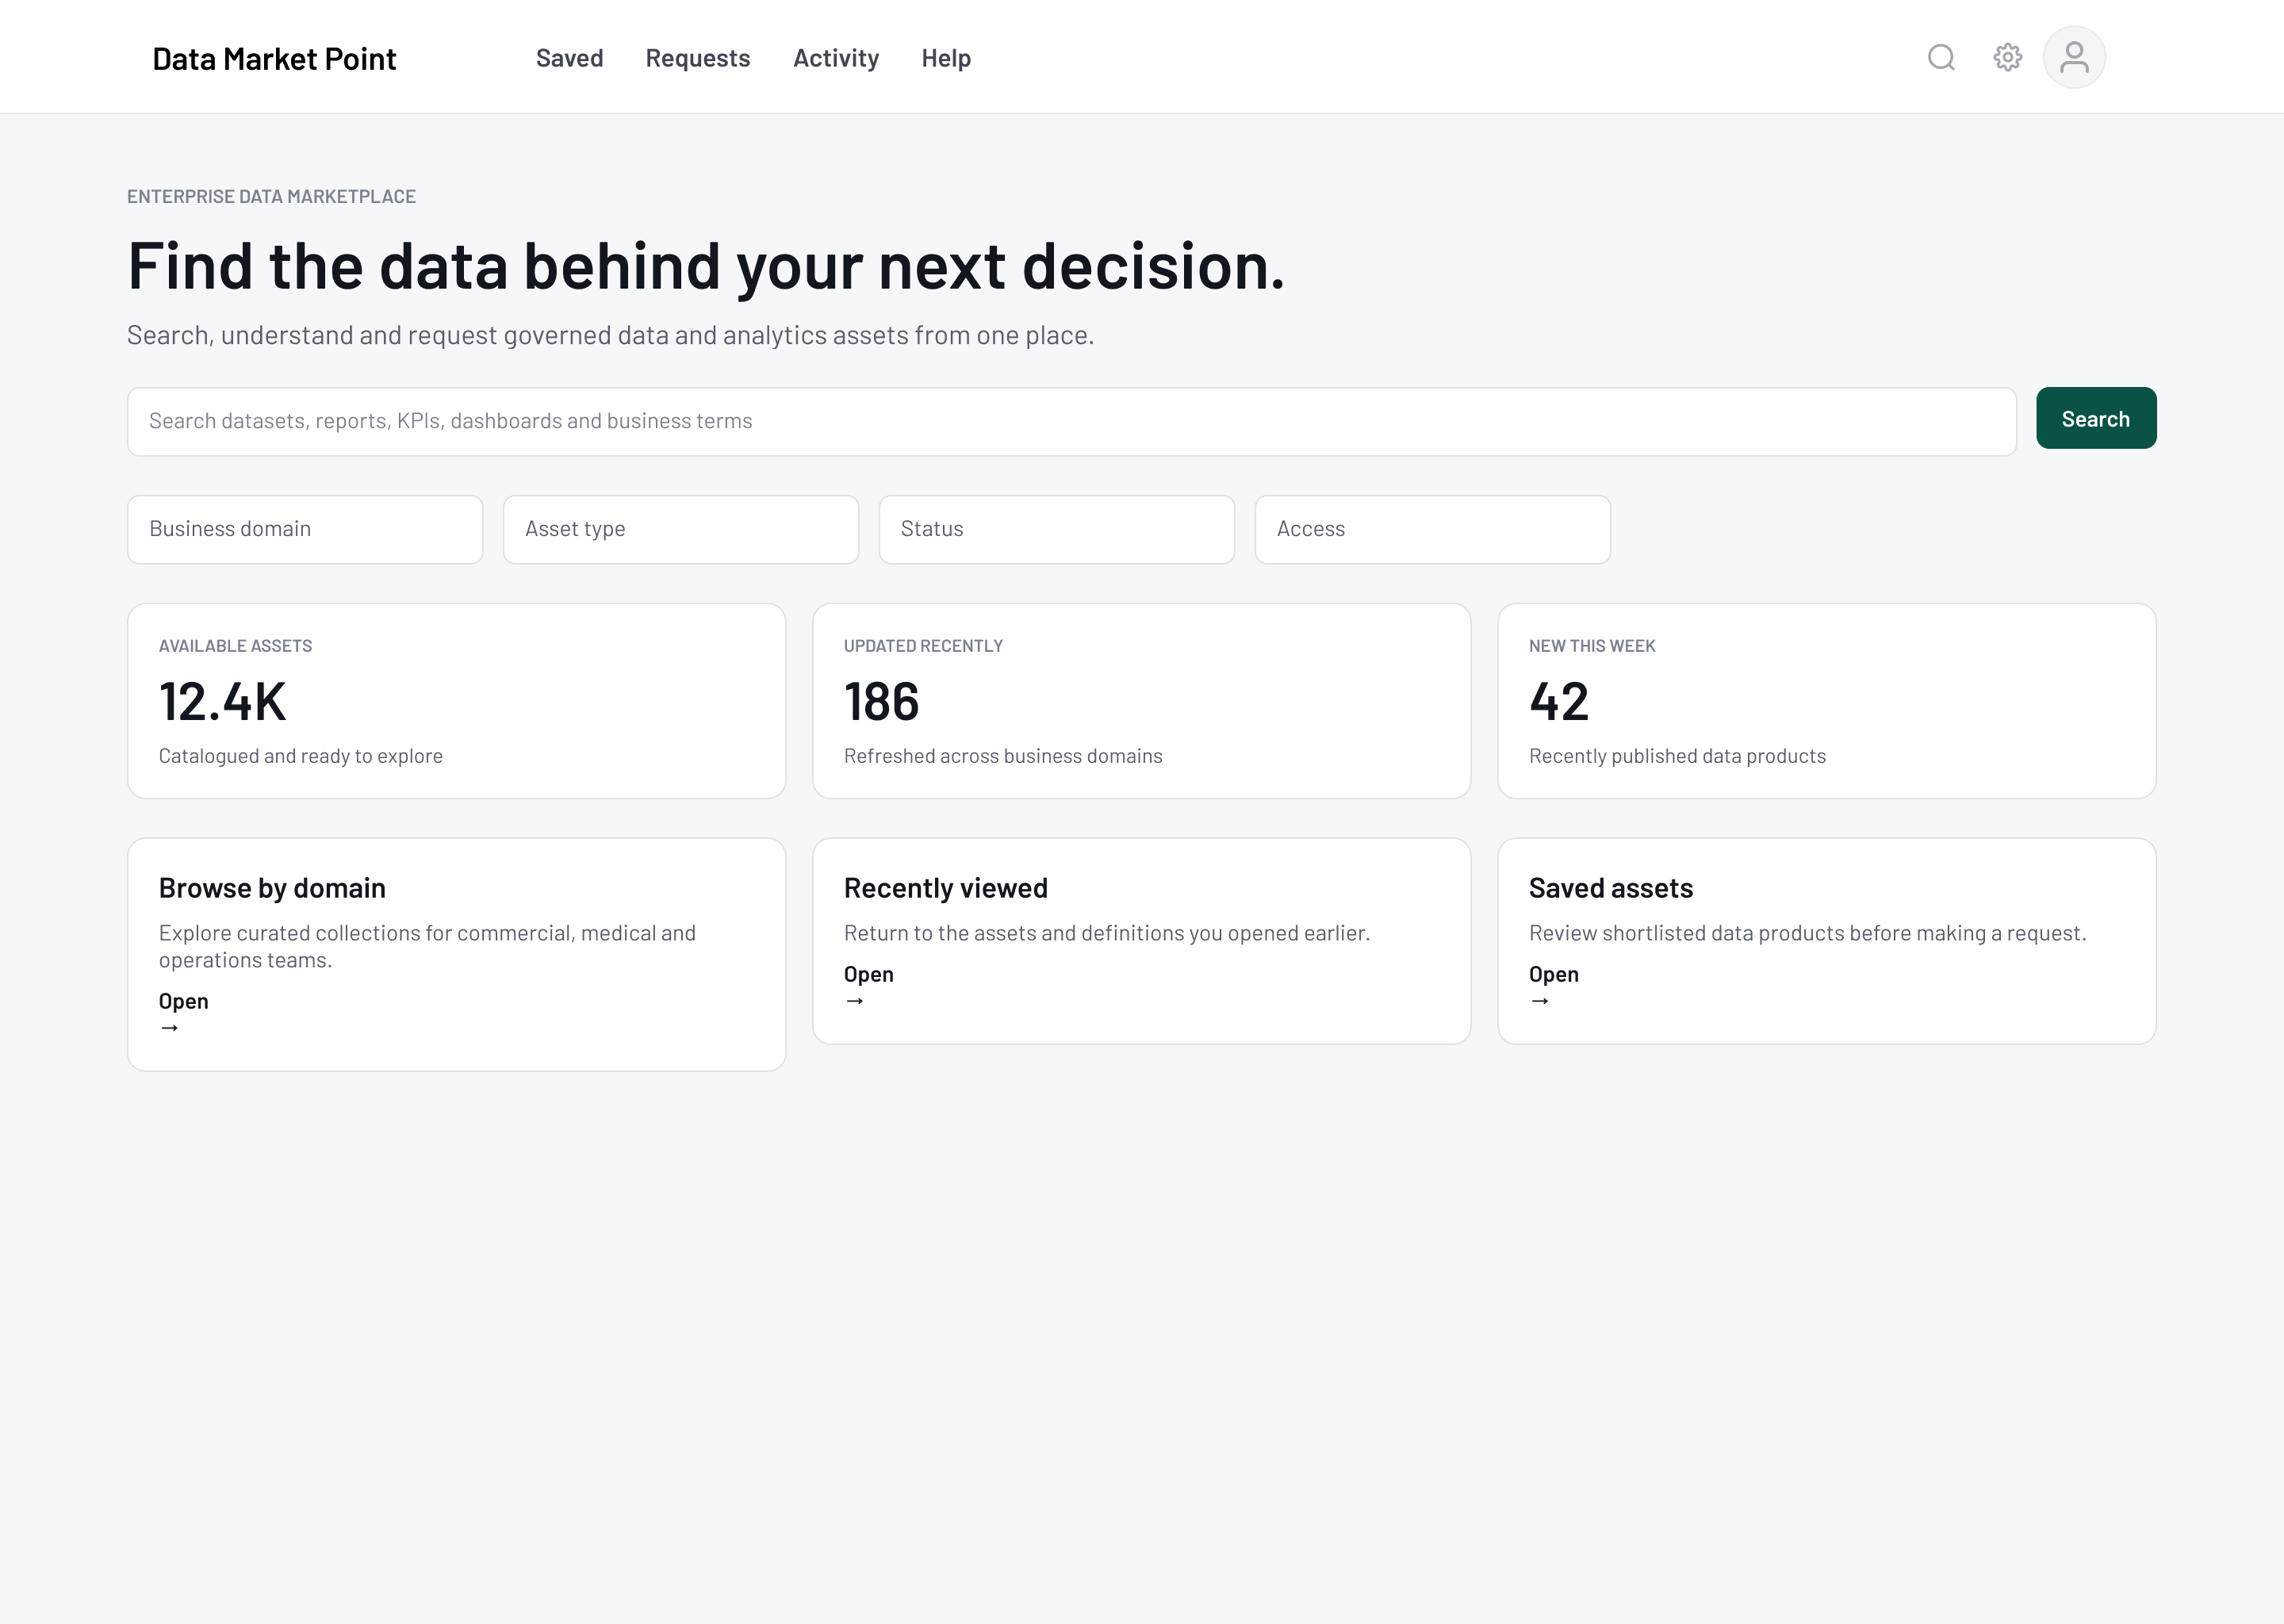Screen dimensions: 2284x1624
Task: Go to the Saved nav item
Action: point(569,58)
